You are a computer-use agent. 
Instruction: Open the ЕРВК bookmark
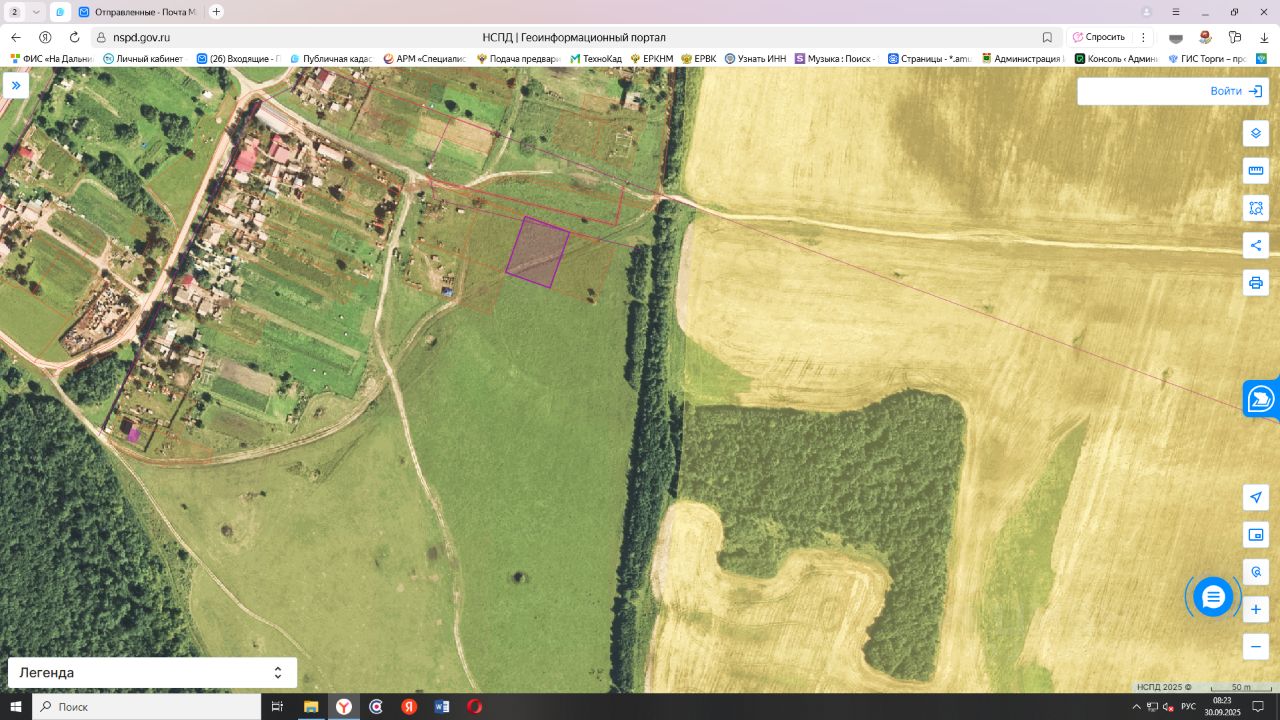[698, 59]
